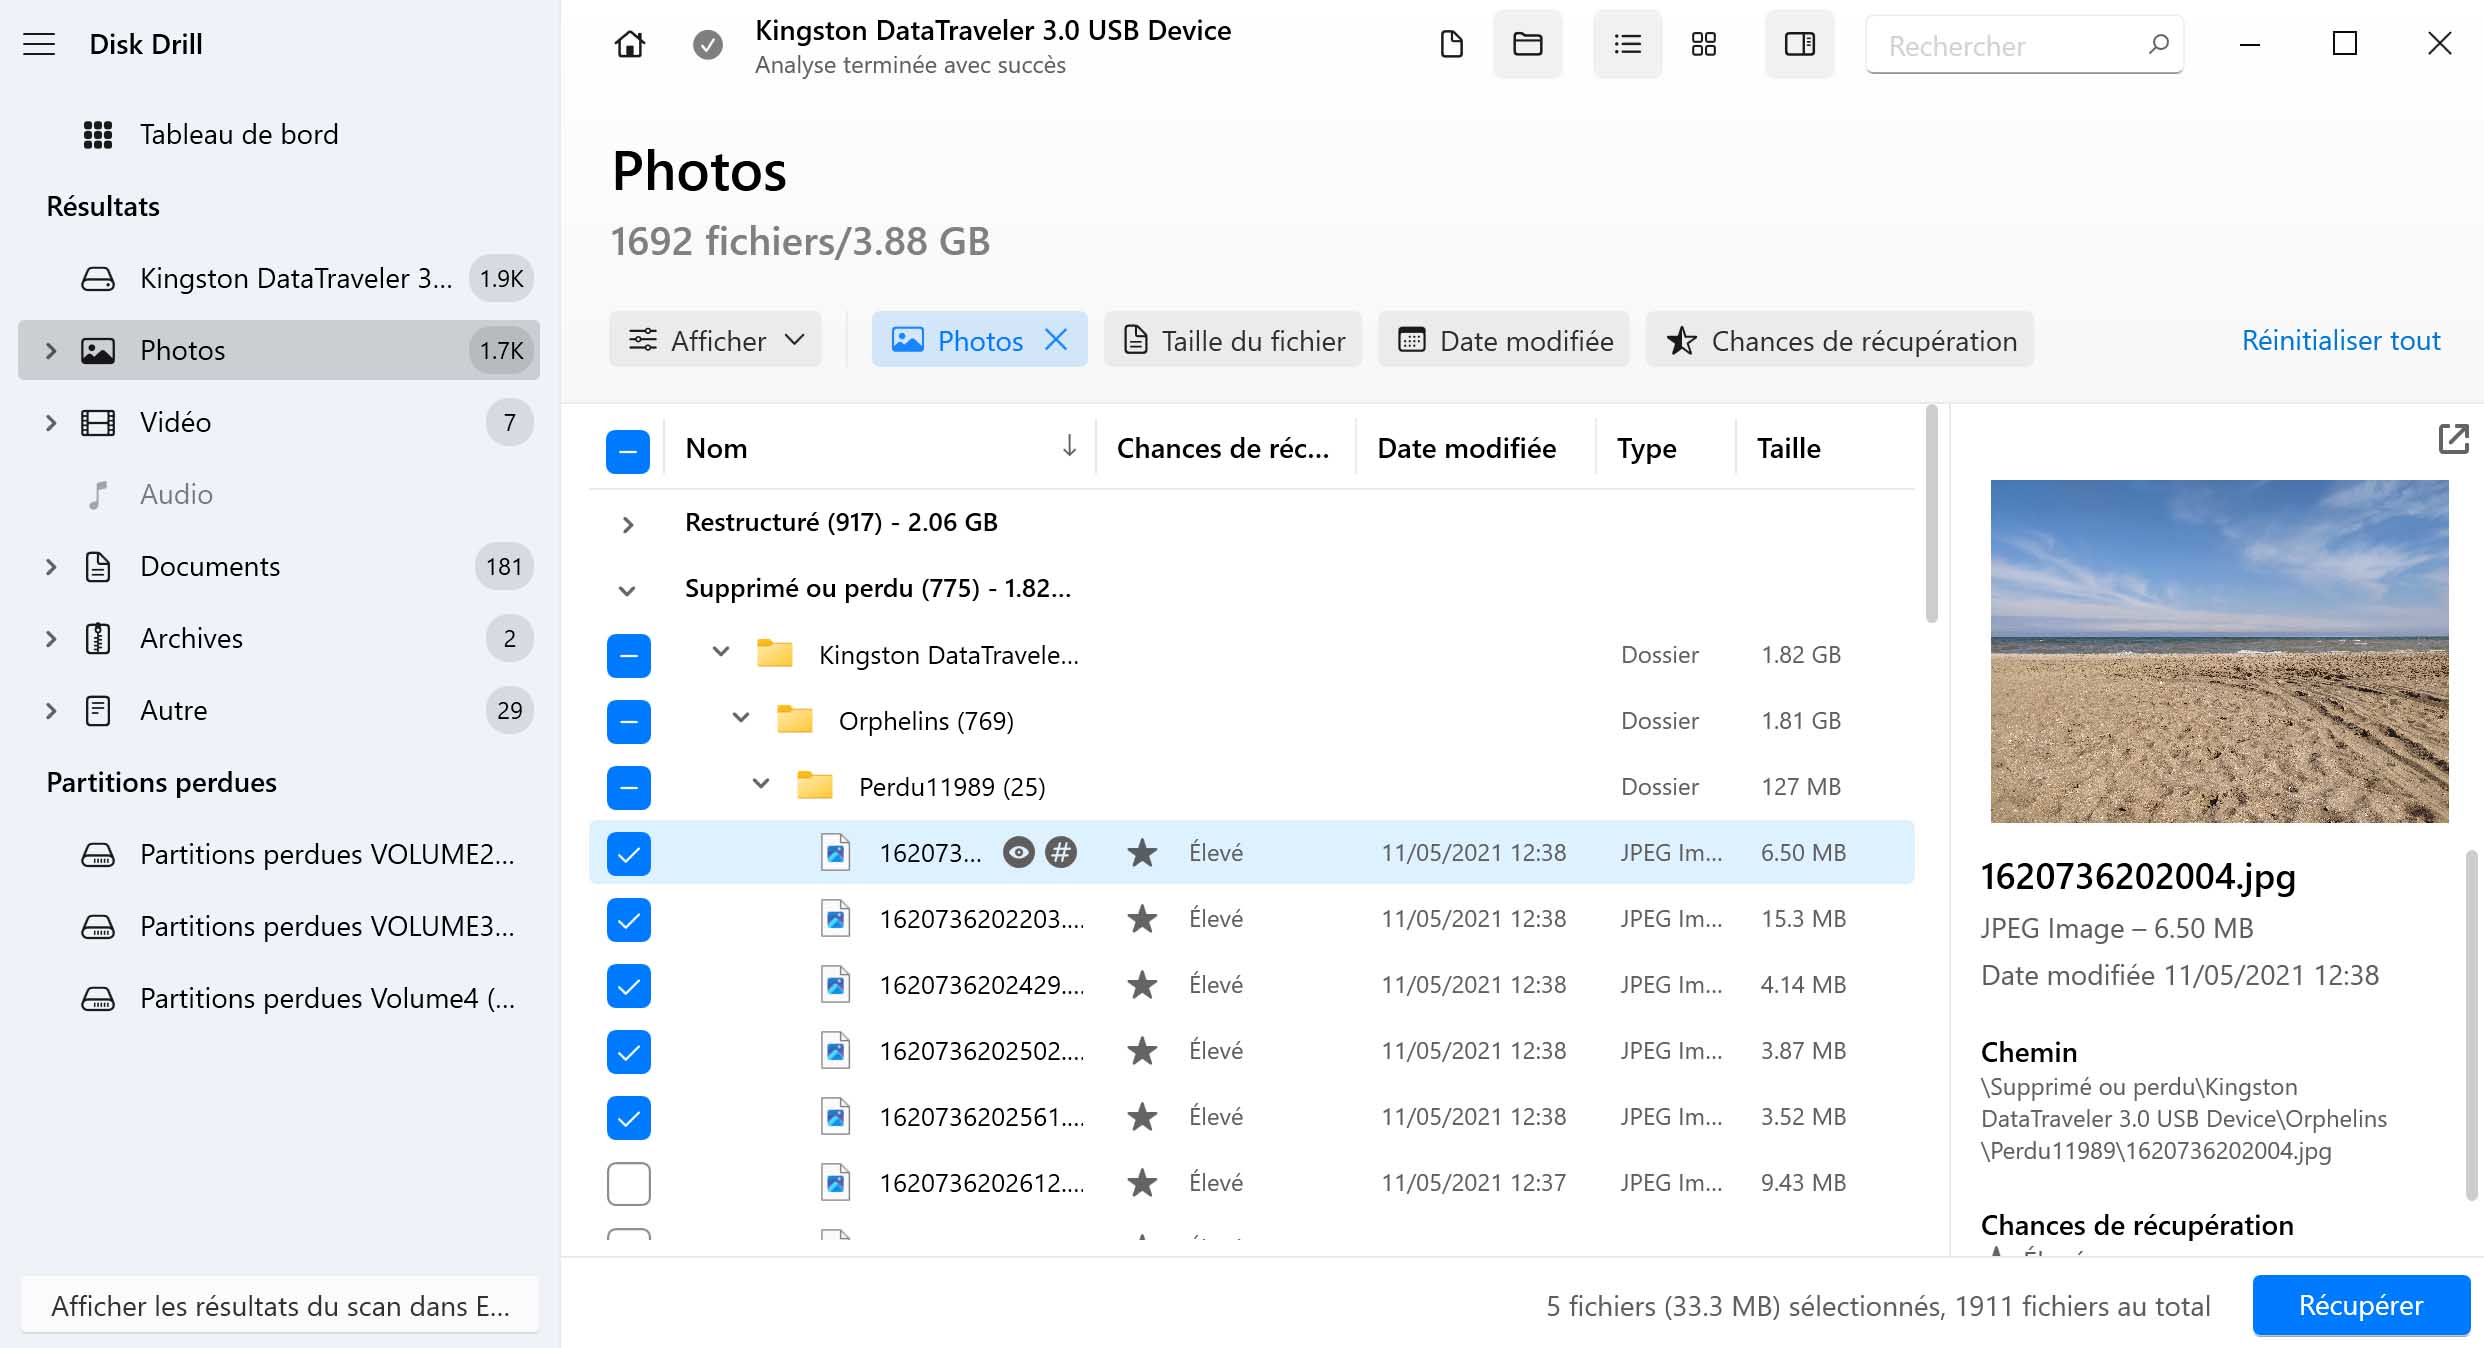
Task: Click the Récupérer button
Action: [2361, 1305]
